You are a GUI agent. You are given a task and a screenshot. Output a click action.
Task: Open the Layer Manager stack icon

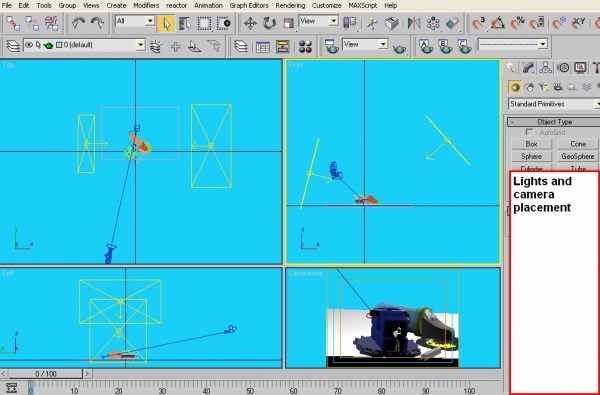click(x=13, y=46)
